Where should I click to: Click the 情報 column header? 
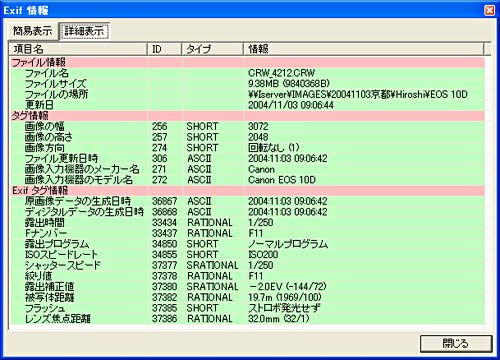click(363, 49)
